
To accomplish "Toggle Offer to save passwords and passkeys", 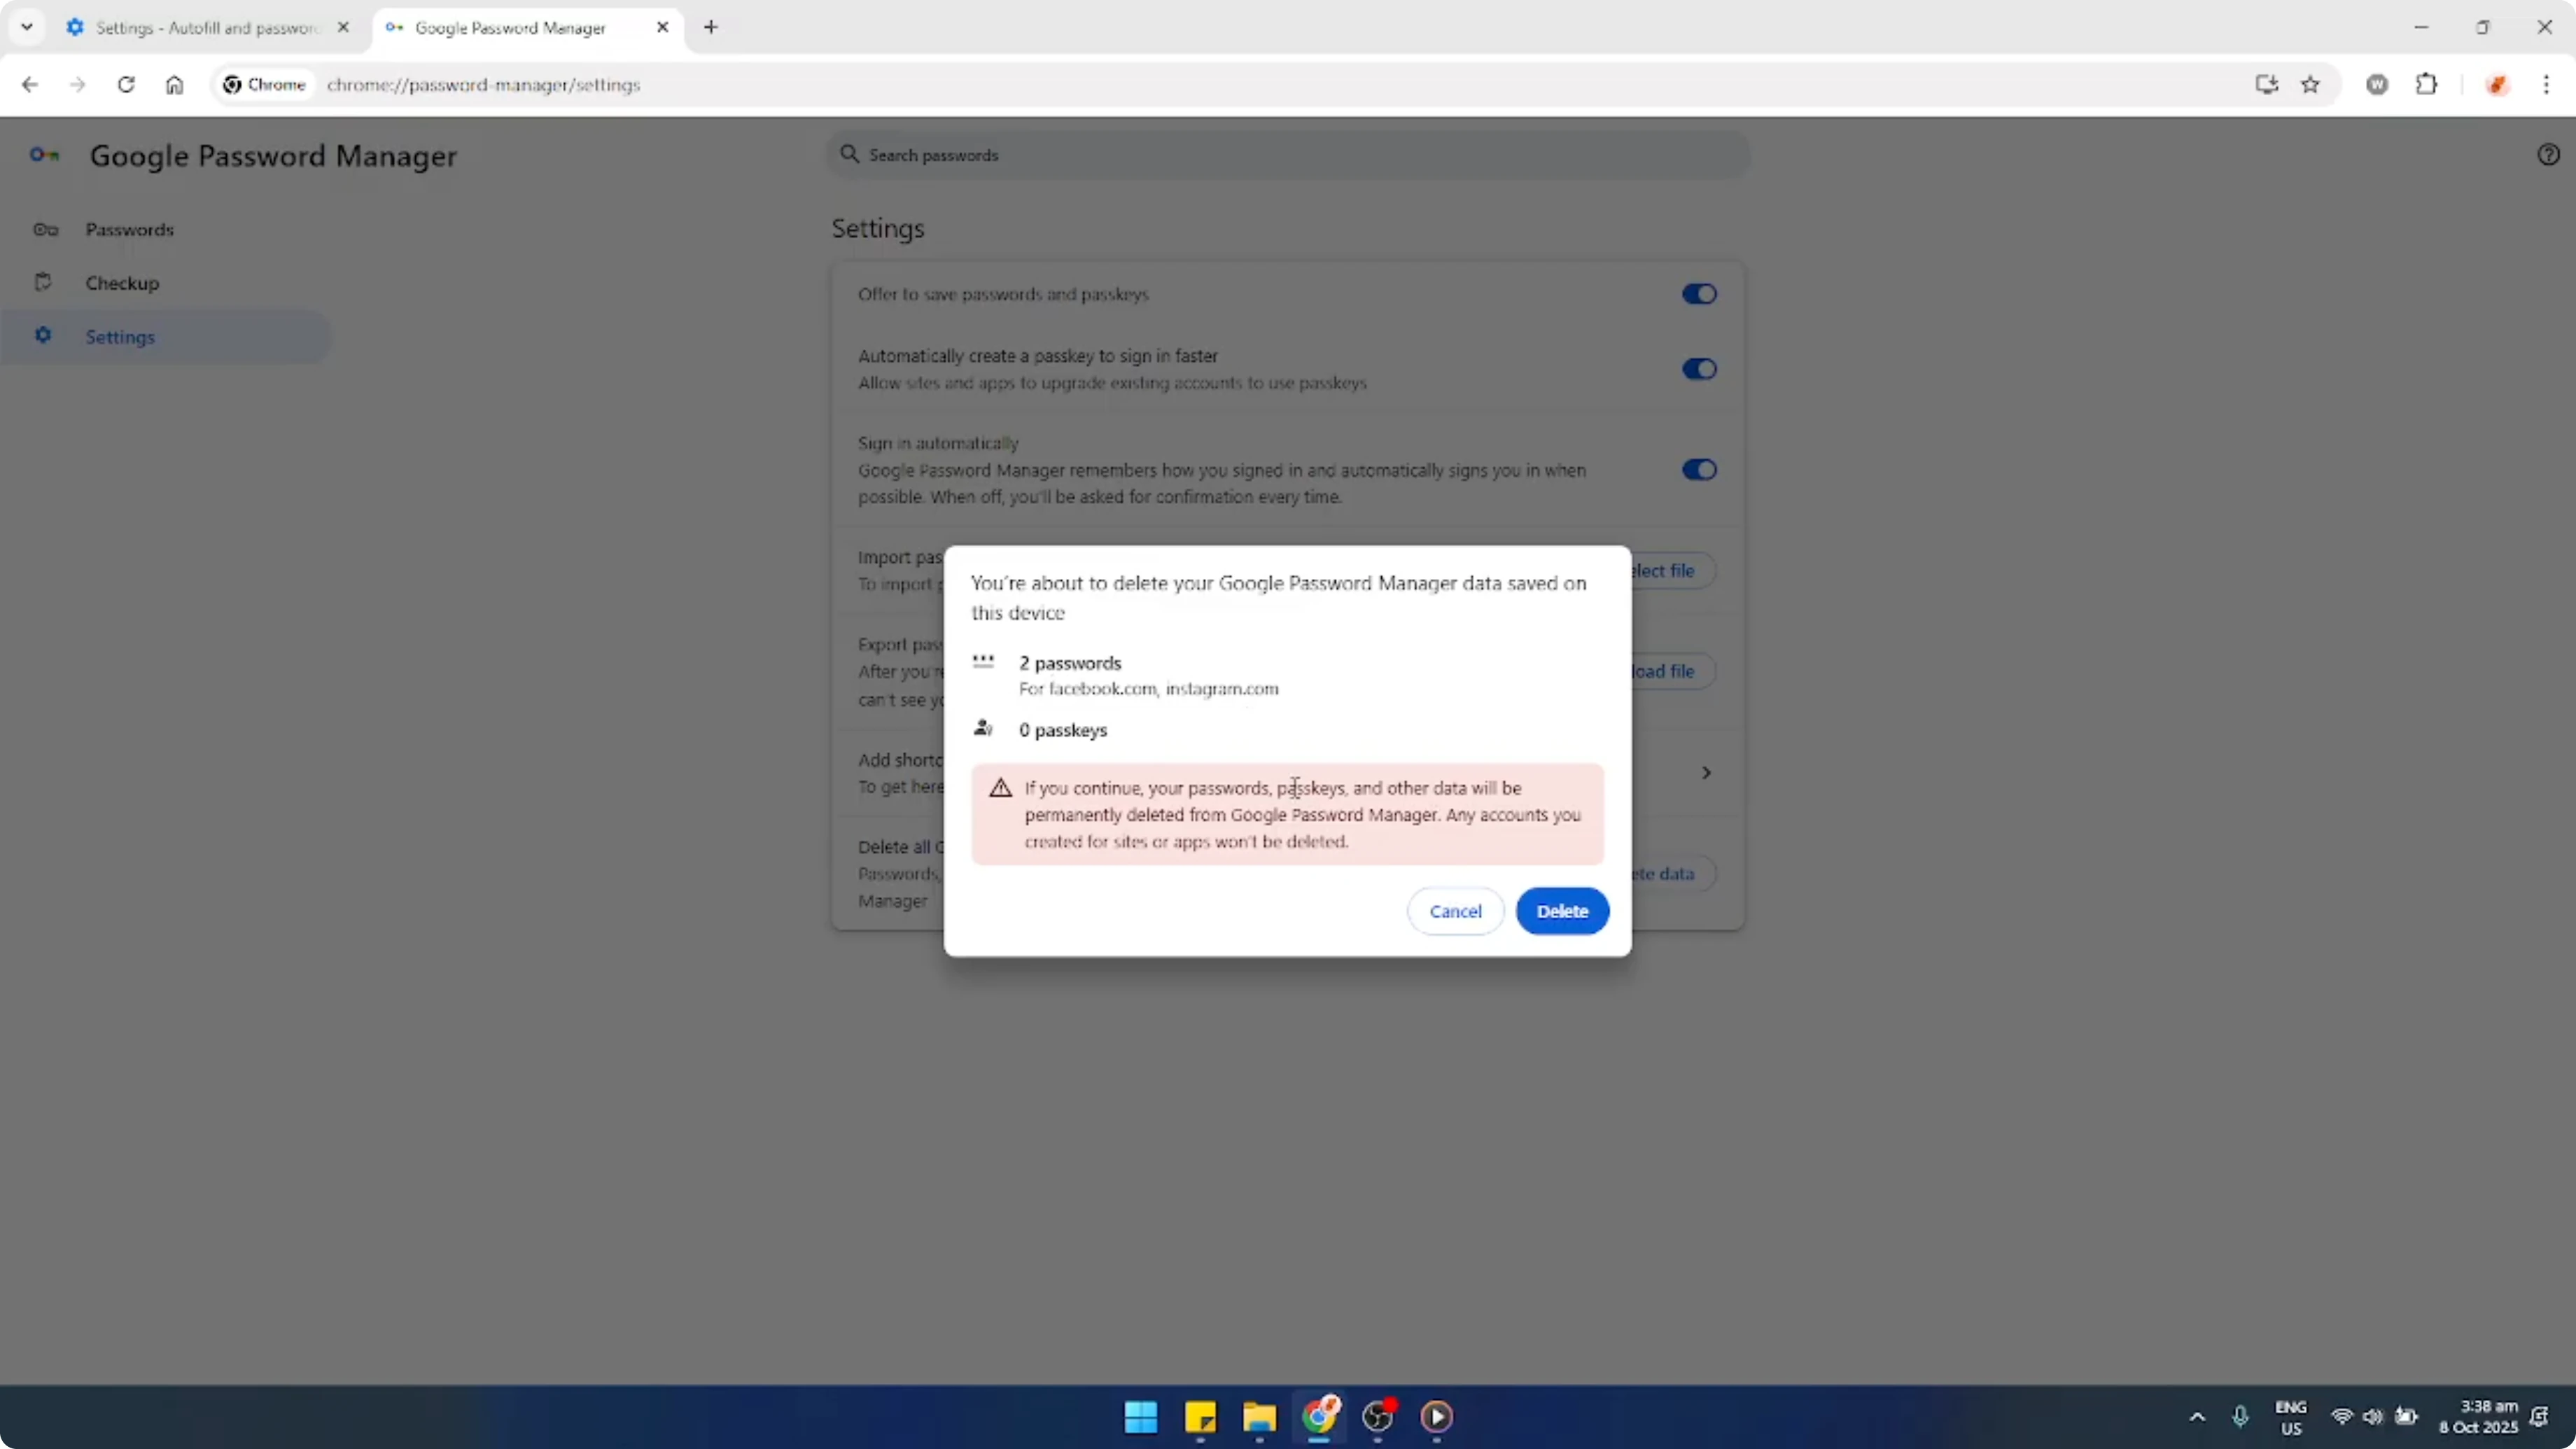I will point(1698,294).
